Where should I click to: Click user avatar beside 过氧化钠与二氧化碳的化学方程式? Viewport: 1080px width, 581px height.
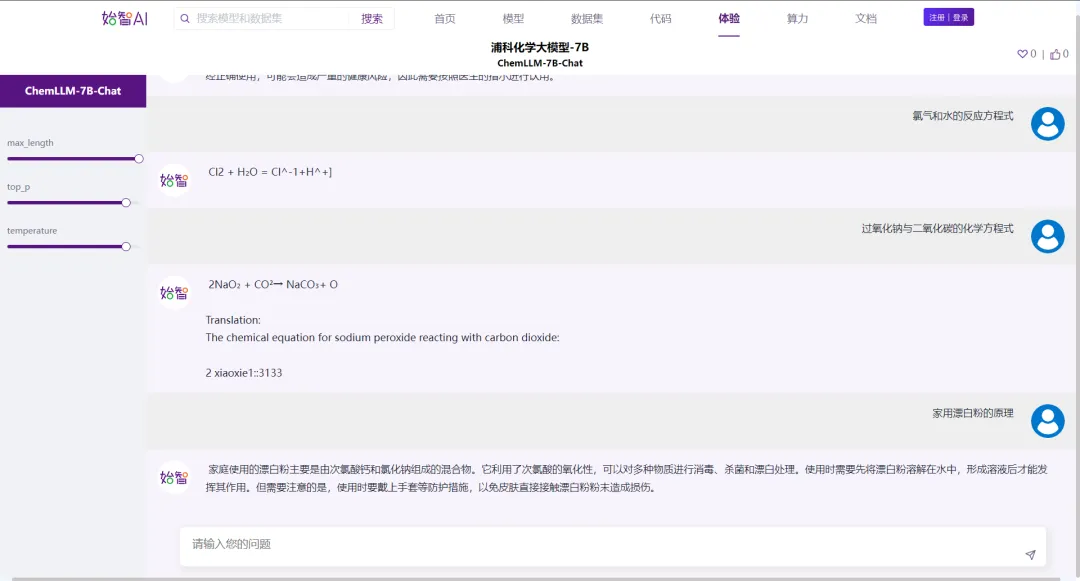(x=1048, y=236)
